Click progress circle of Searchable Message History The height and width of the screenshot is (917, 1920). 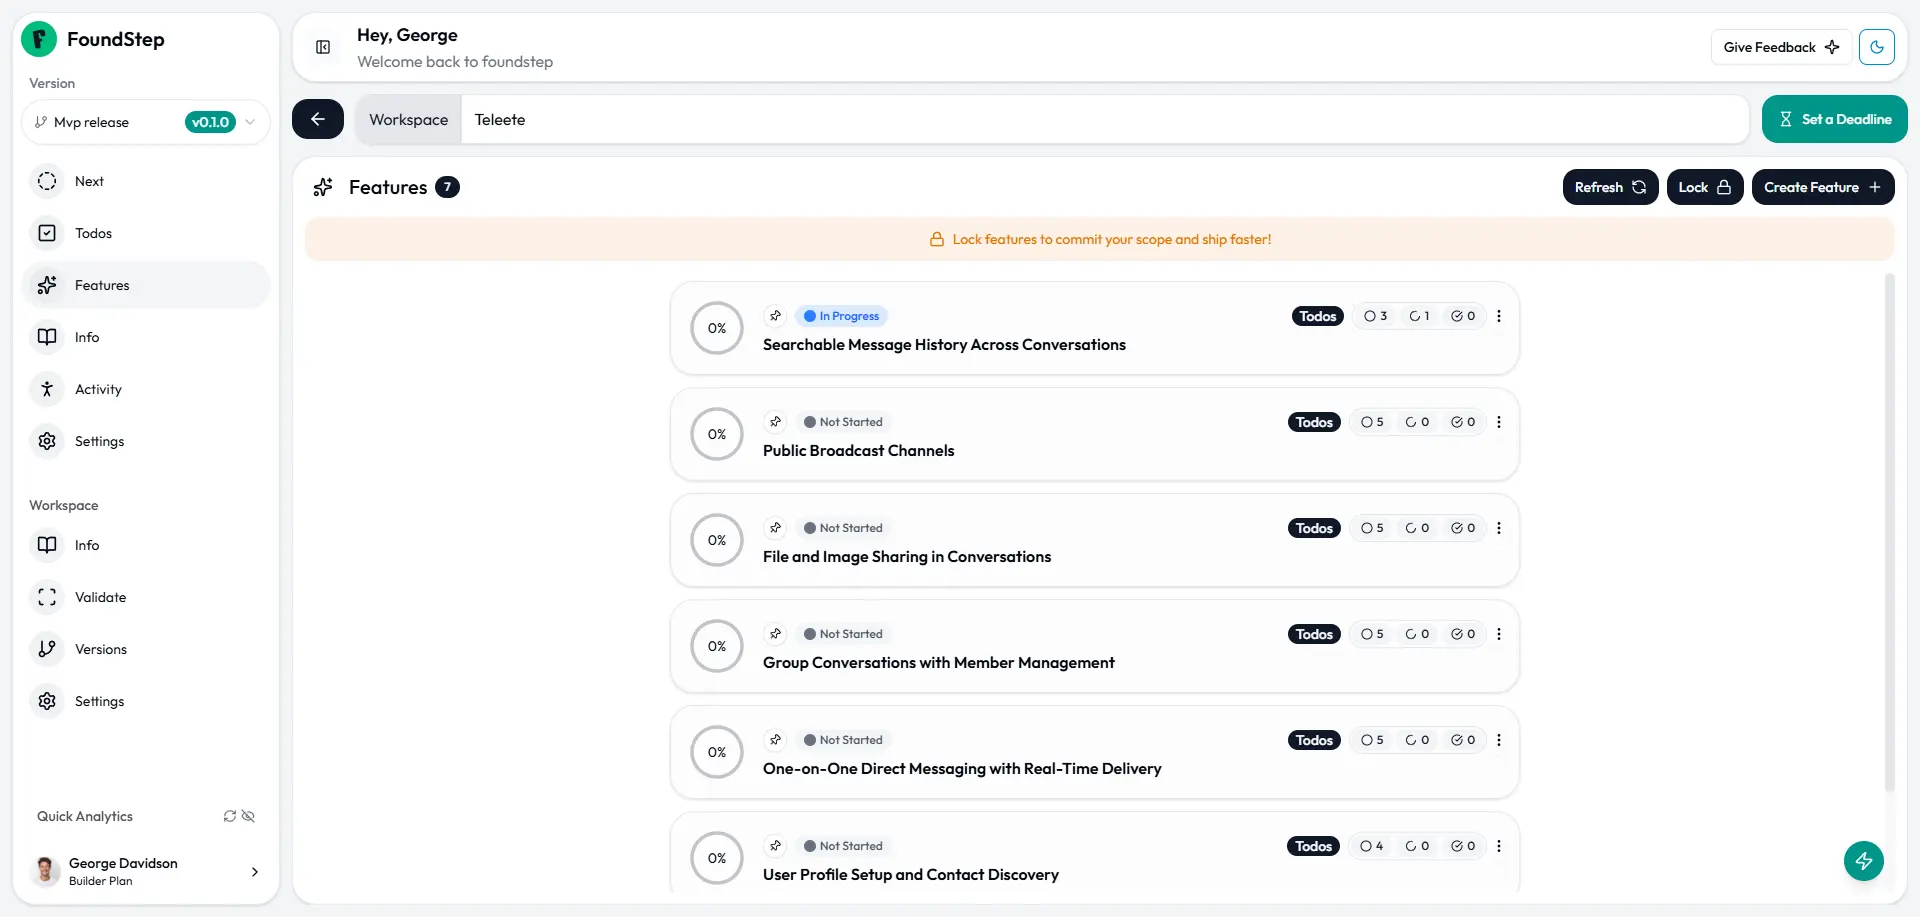pyautogui.click(x=717, y=328)
